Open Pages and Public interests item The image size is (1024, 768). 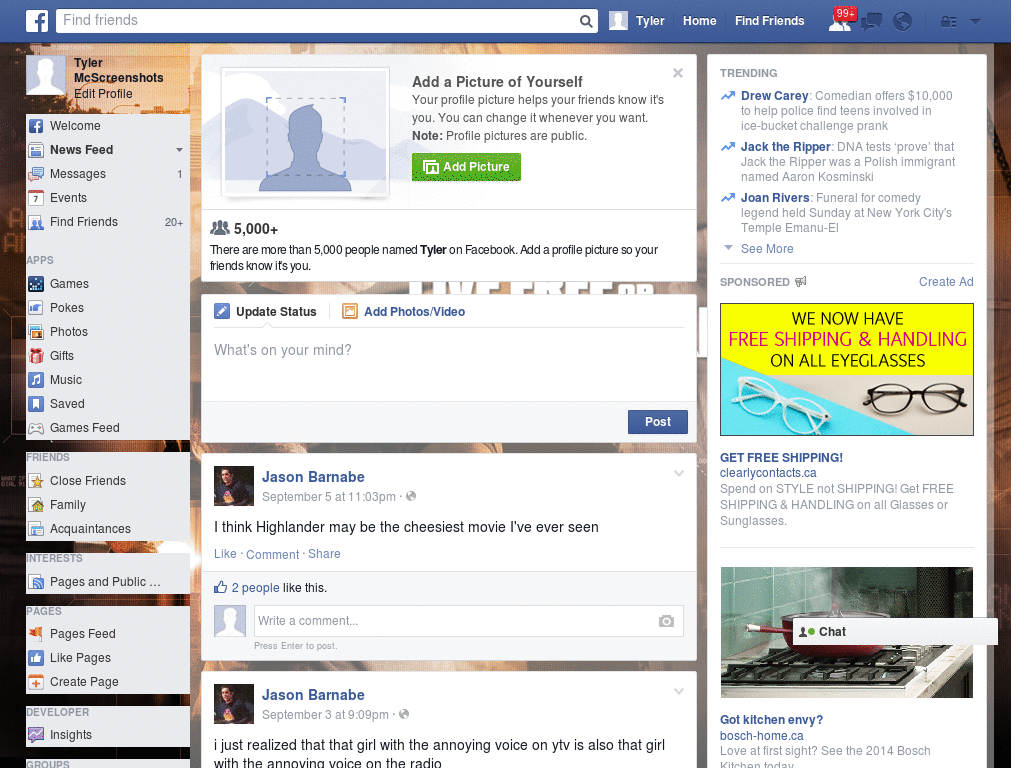pos(108,582)
